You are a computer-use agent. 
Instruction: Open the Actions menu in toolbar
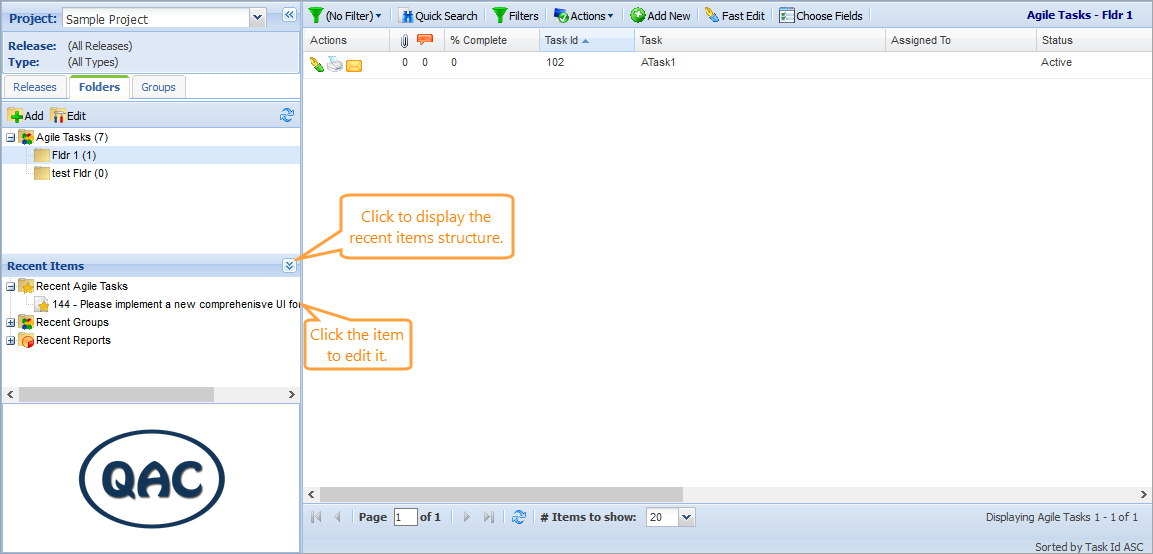point(584,16)
